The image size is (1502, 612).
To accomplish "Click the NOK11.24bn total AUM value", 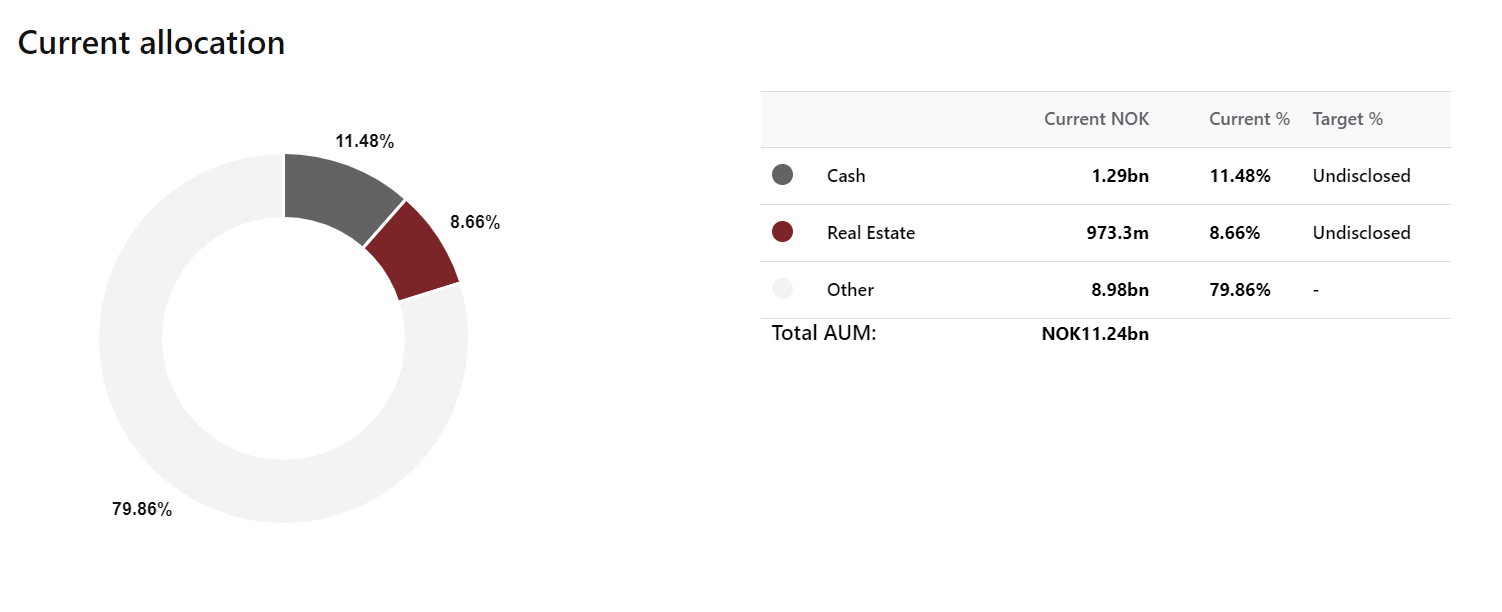I will (1095, 334).
